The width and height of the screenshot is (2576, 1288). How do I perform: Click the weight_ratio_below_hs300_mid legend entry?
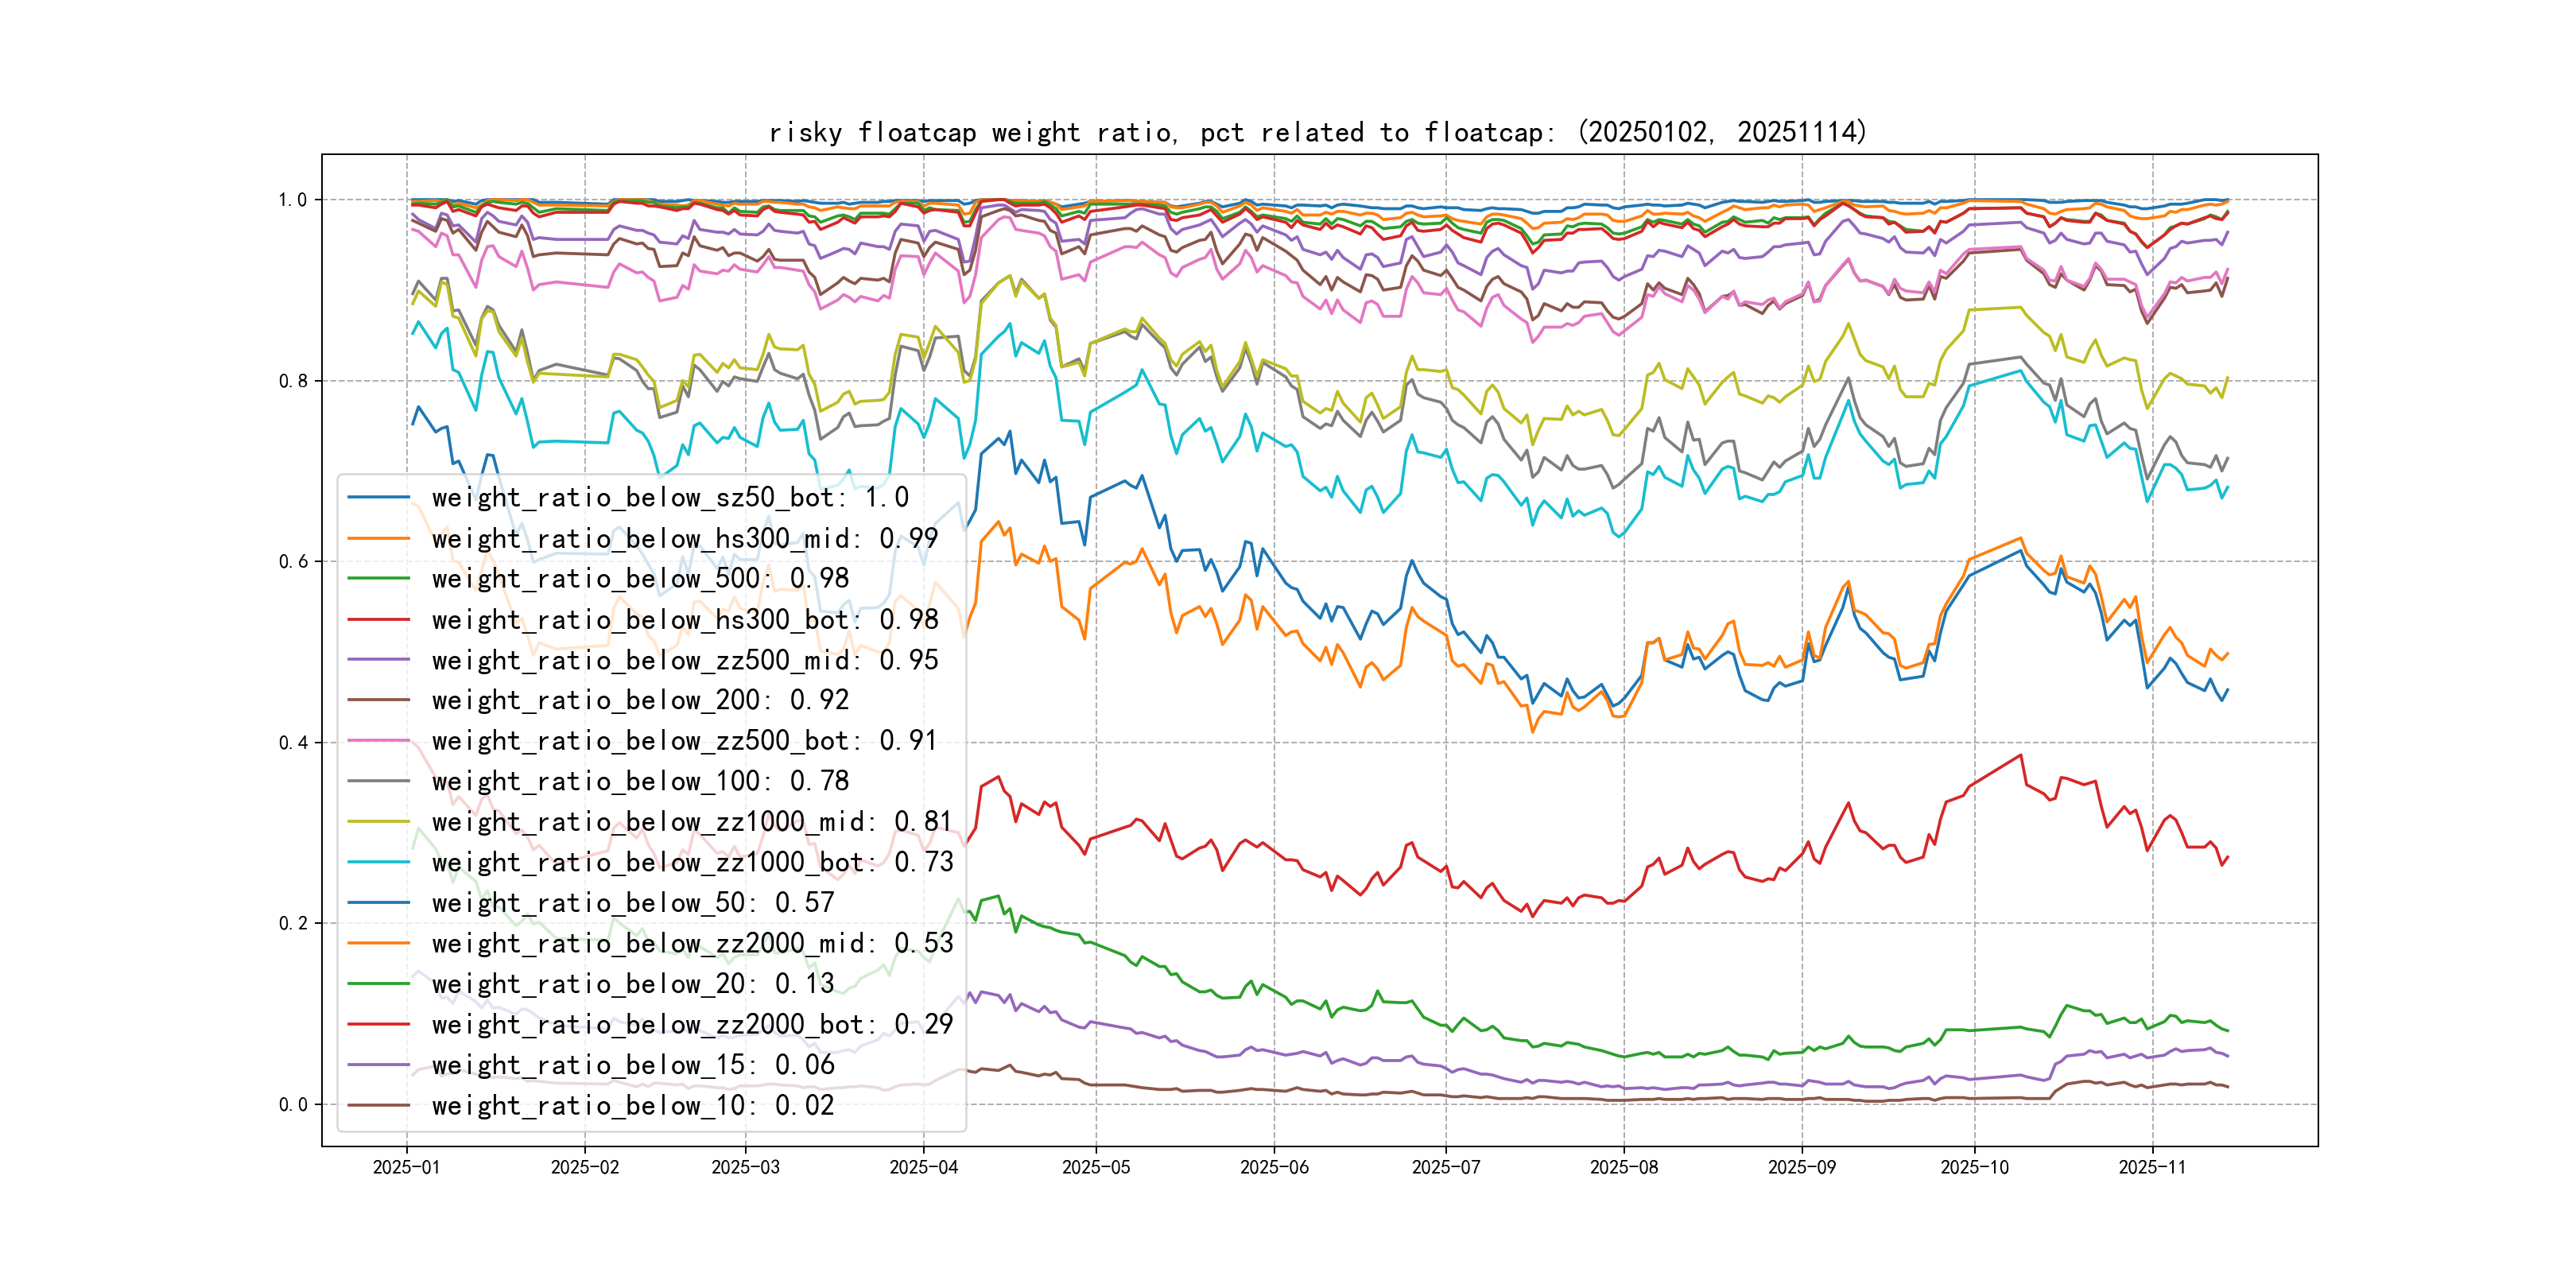(684, 539)
